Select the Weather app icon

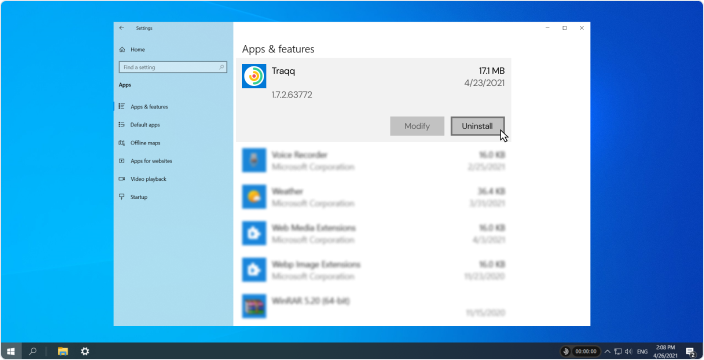point(254,197)
